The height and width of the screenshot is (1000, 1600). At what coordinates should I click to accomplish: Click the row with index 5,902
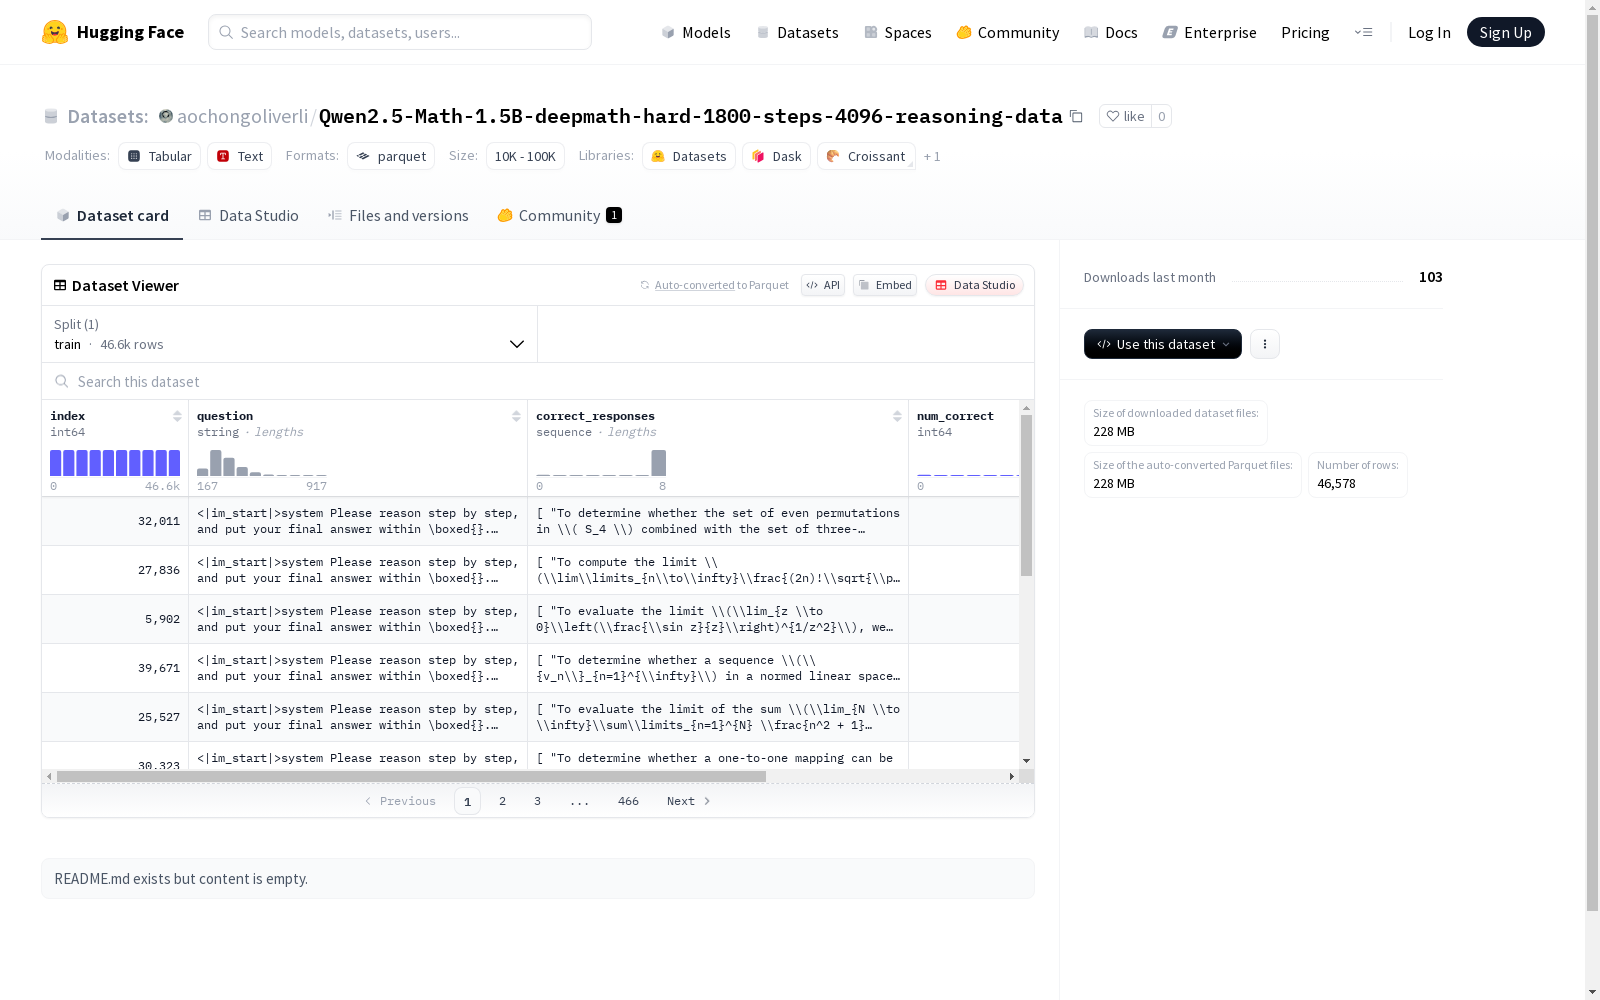coord(530,619)
